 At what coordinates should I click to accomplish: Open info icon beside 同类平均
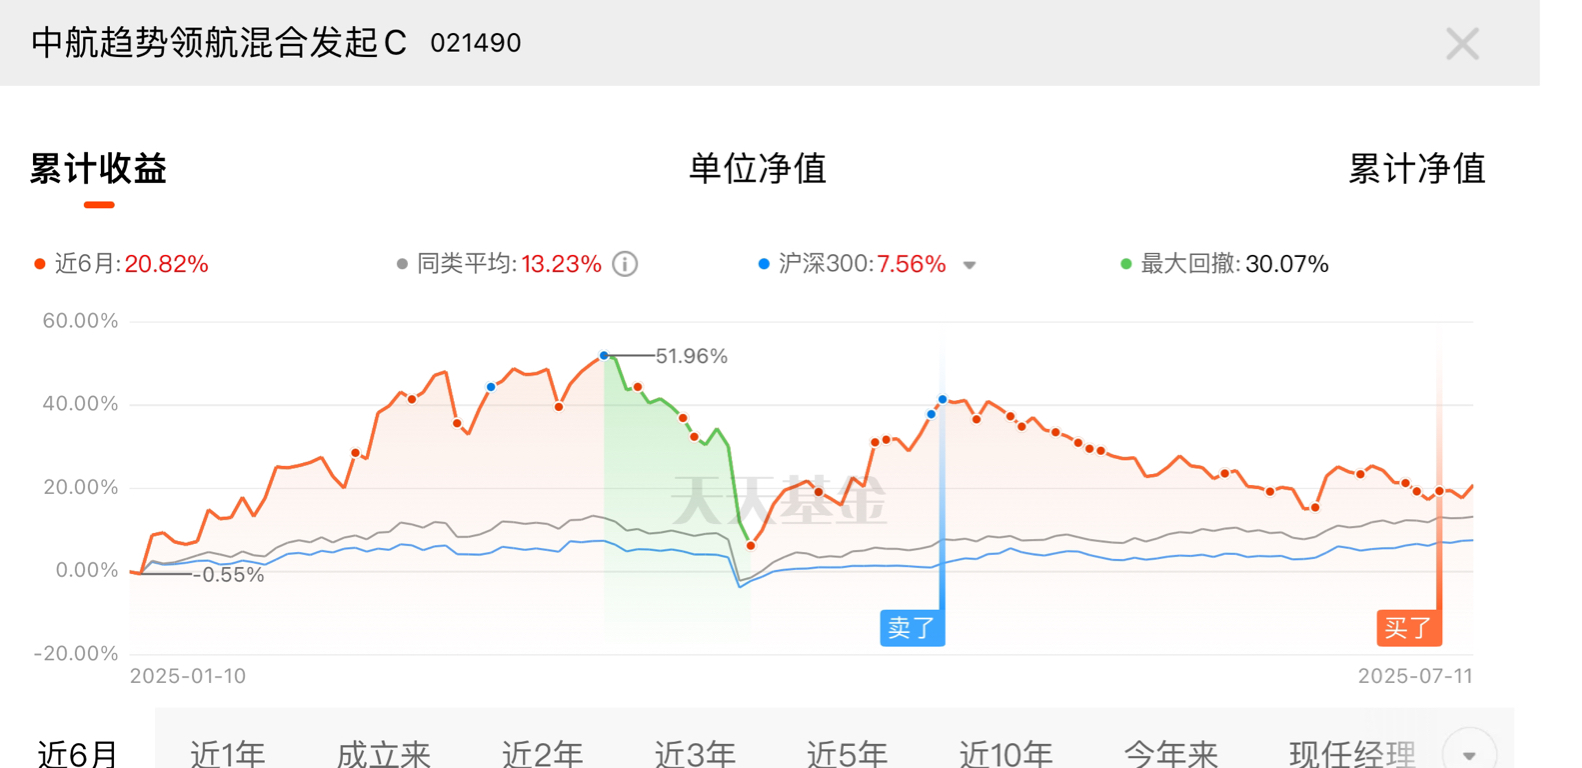(625, 264)
